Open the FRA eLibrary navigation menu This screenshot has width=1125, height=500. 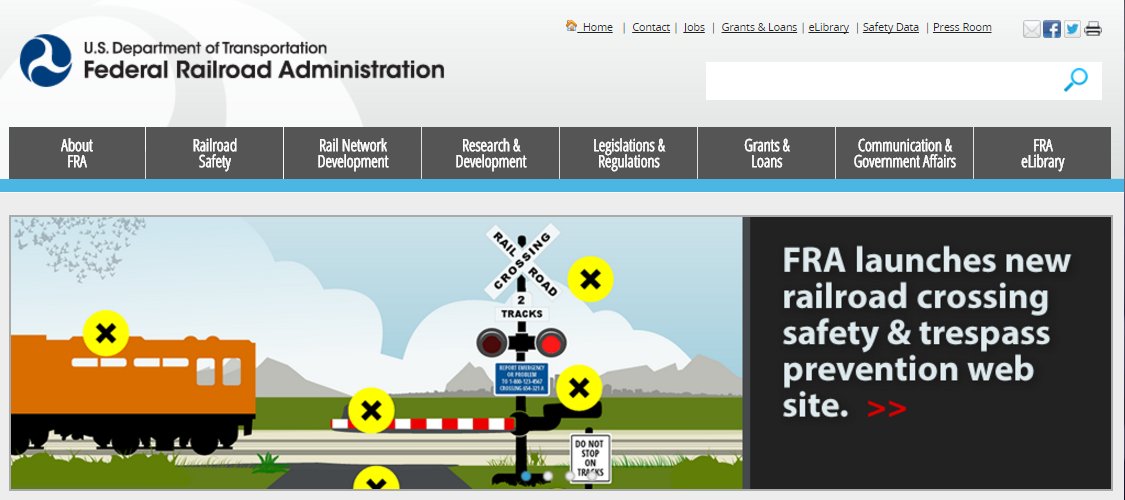point(1042,153)
